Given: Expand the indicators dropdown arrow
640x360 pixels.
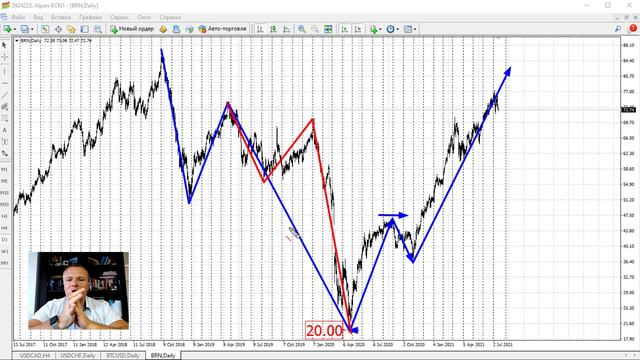Looking at the screenshot, I should (380, 29).
